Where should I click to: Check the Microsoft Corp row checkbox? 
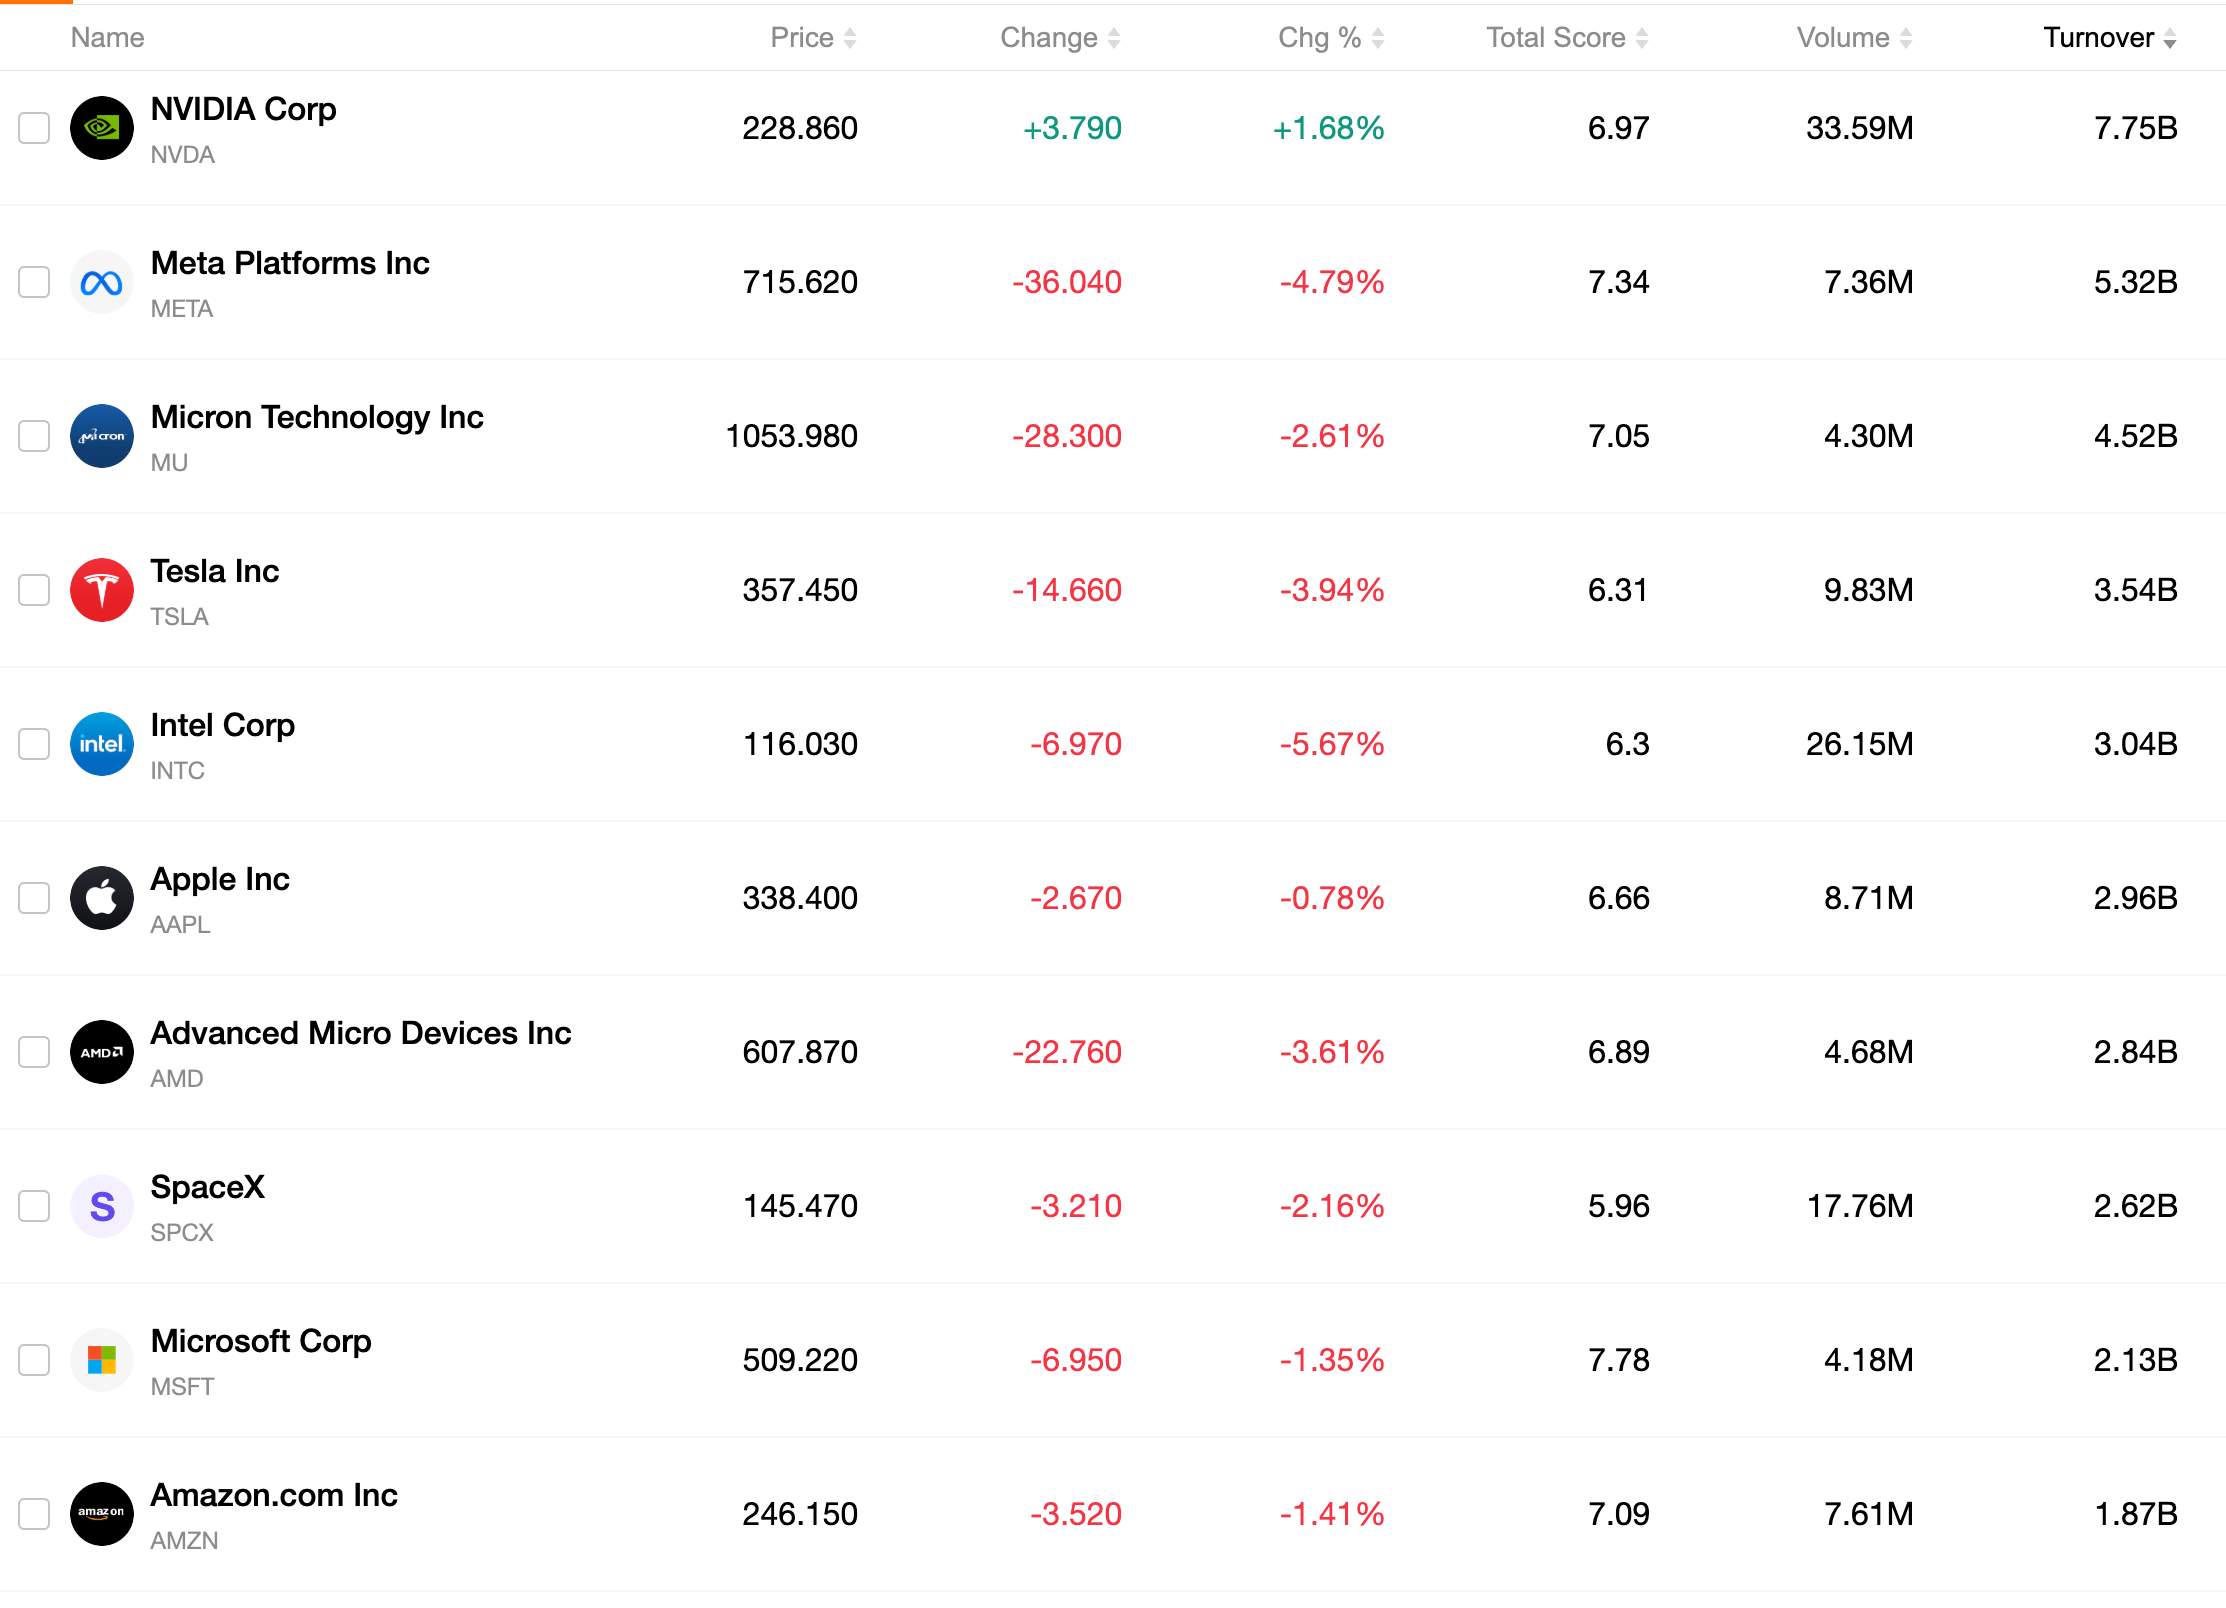(x=34, y=1360)
